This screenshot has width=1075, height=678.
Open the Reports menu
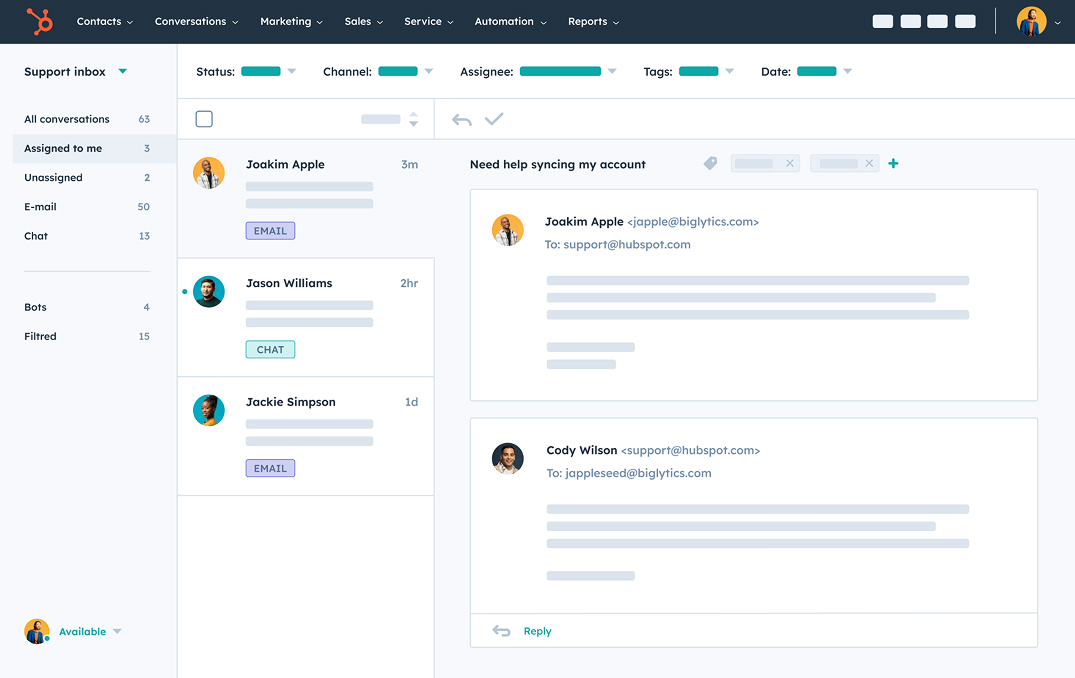[x=593, y=21]
